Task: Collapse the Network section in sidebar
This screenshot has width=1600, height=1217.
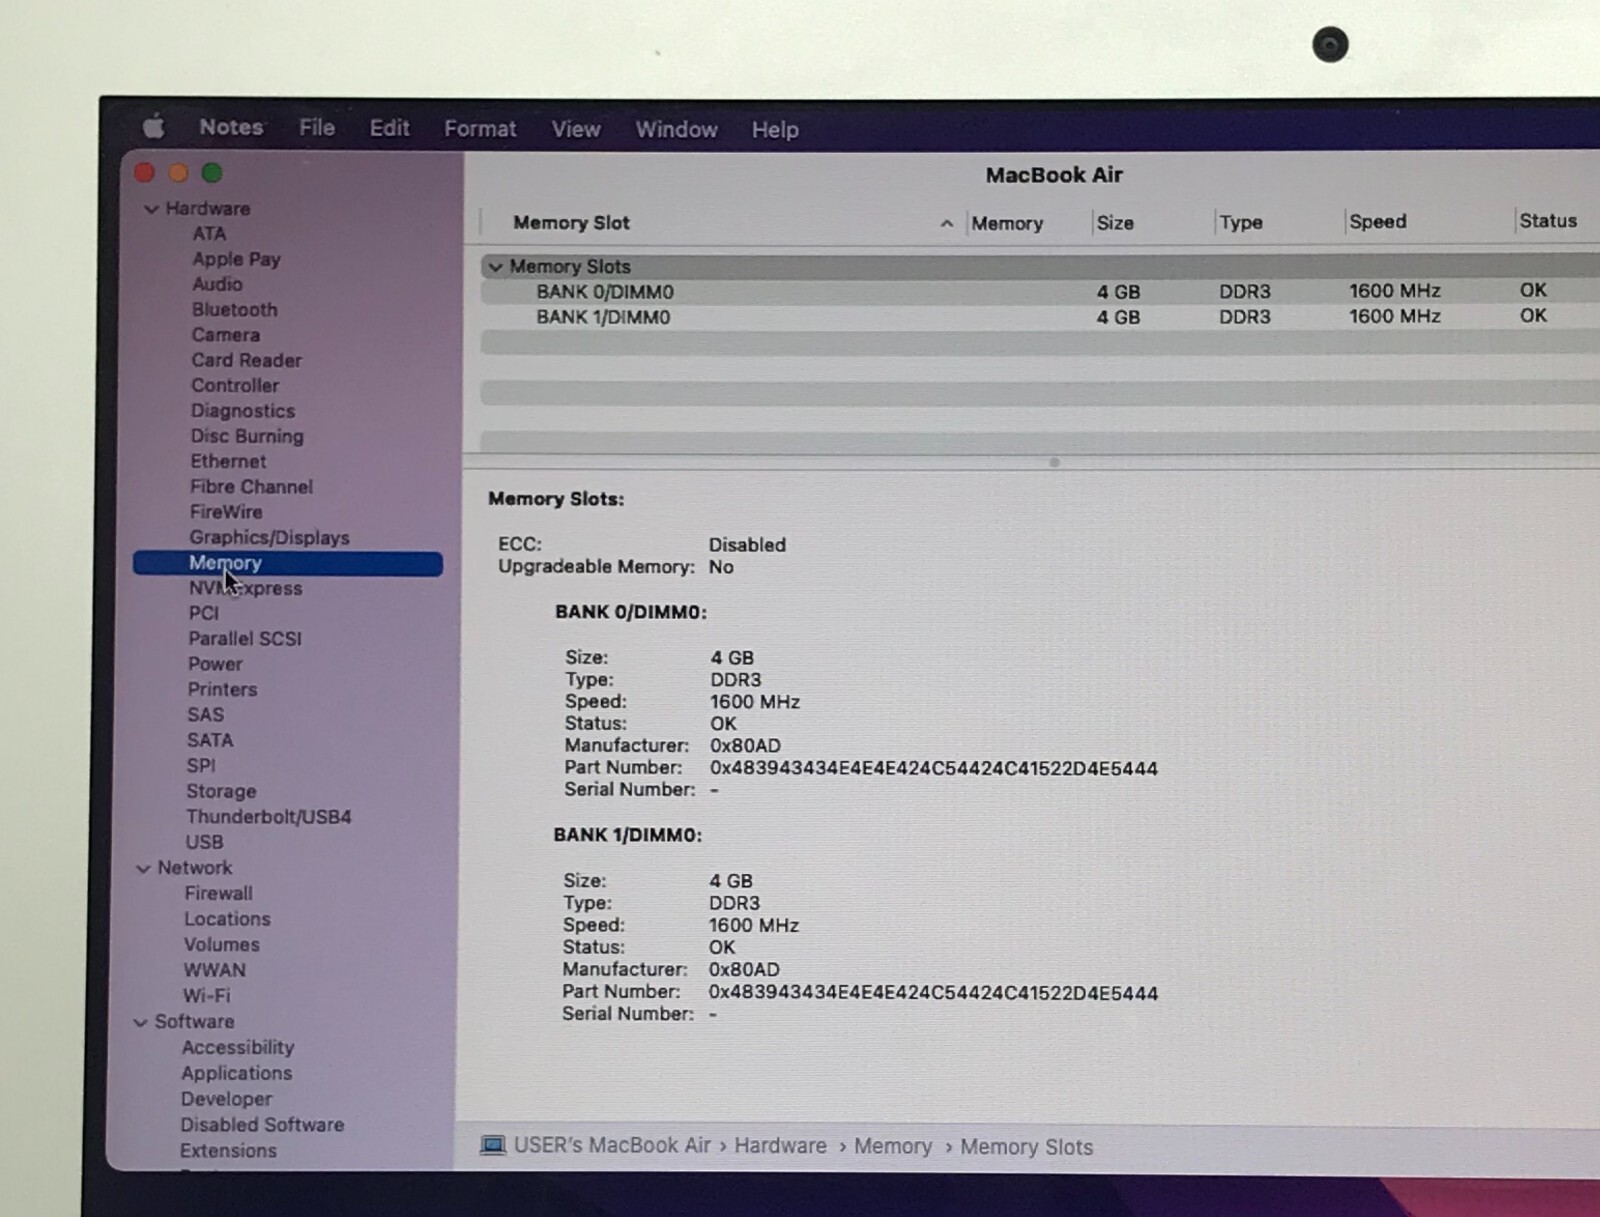Action: pyautogui.click(x=143, y=868)
